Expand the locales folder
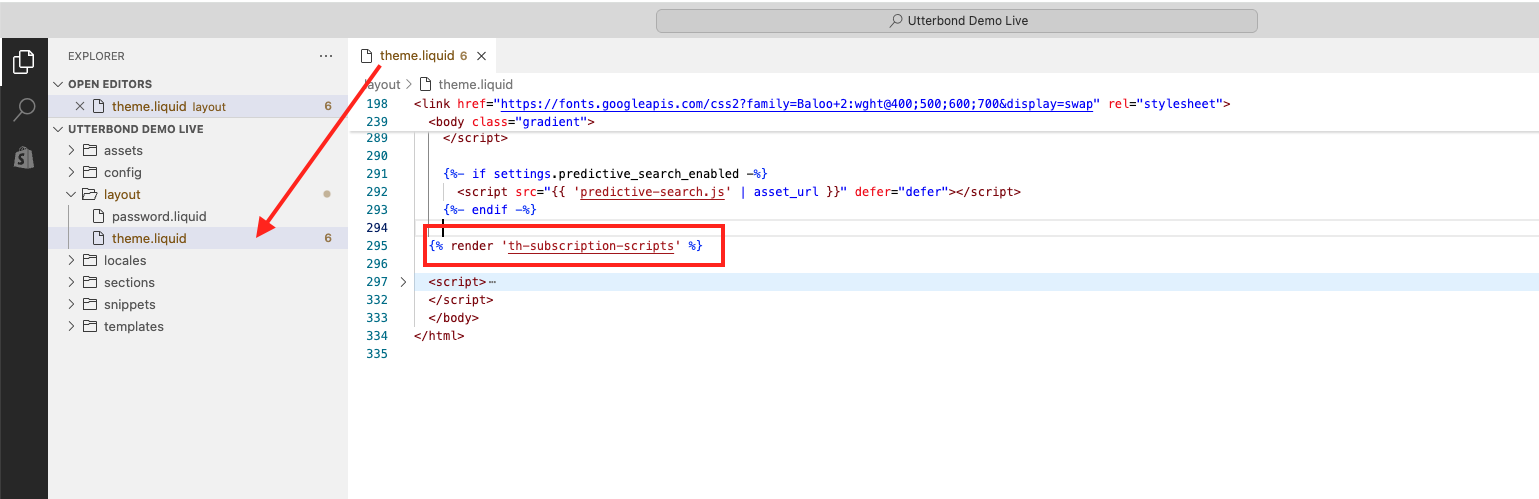Screen dimensions: 1539x499 71,260
